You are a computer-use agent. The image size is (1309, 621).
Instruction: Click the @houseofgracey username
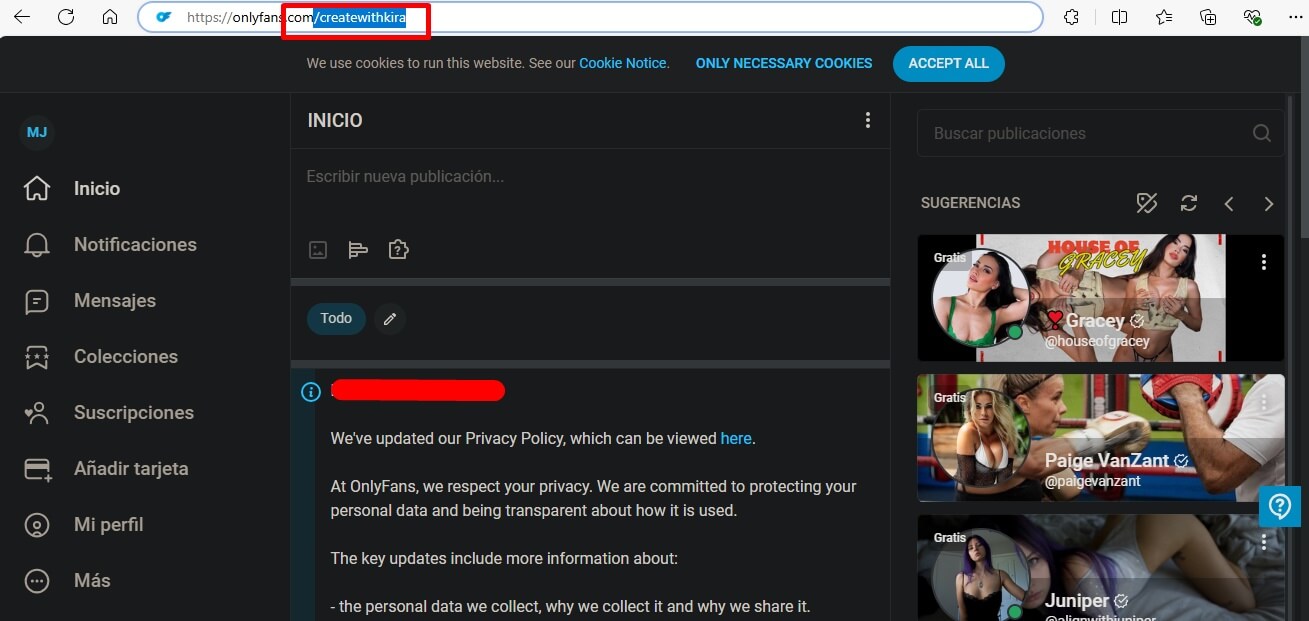pos(1097,341)
